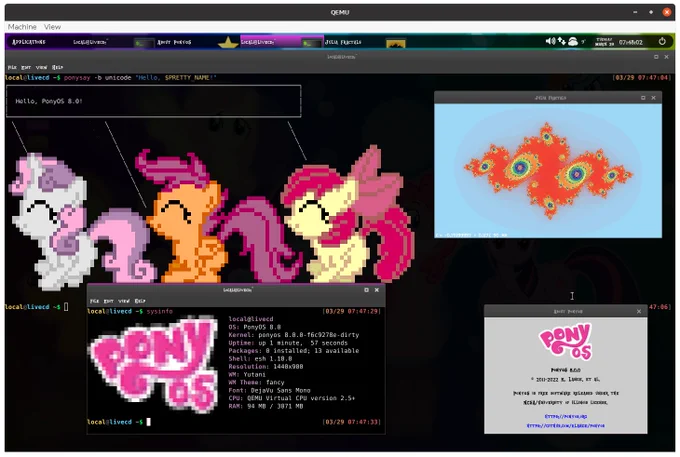Click the power logout icon in the panel
The height and width of the screenshot is (457, 680).
[x=662, y=41]
